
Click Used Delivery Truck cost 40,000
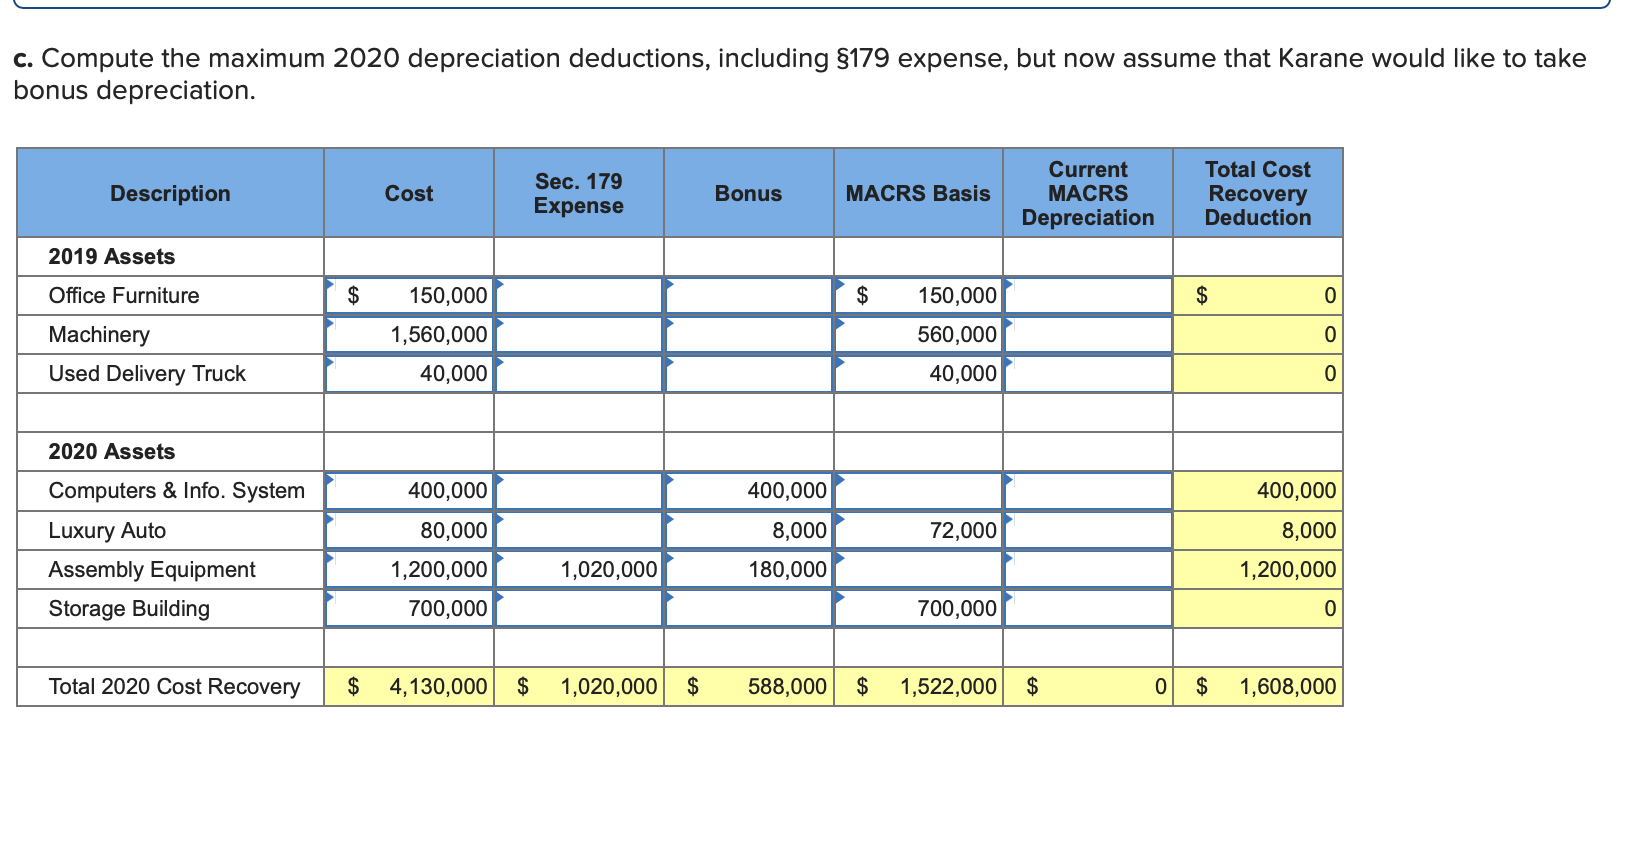tap(409, 374)
